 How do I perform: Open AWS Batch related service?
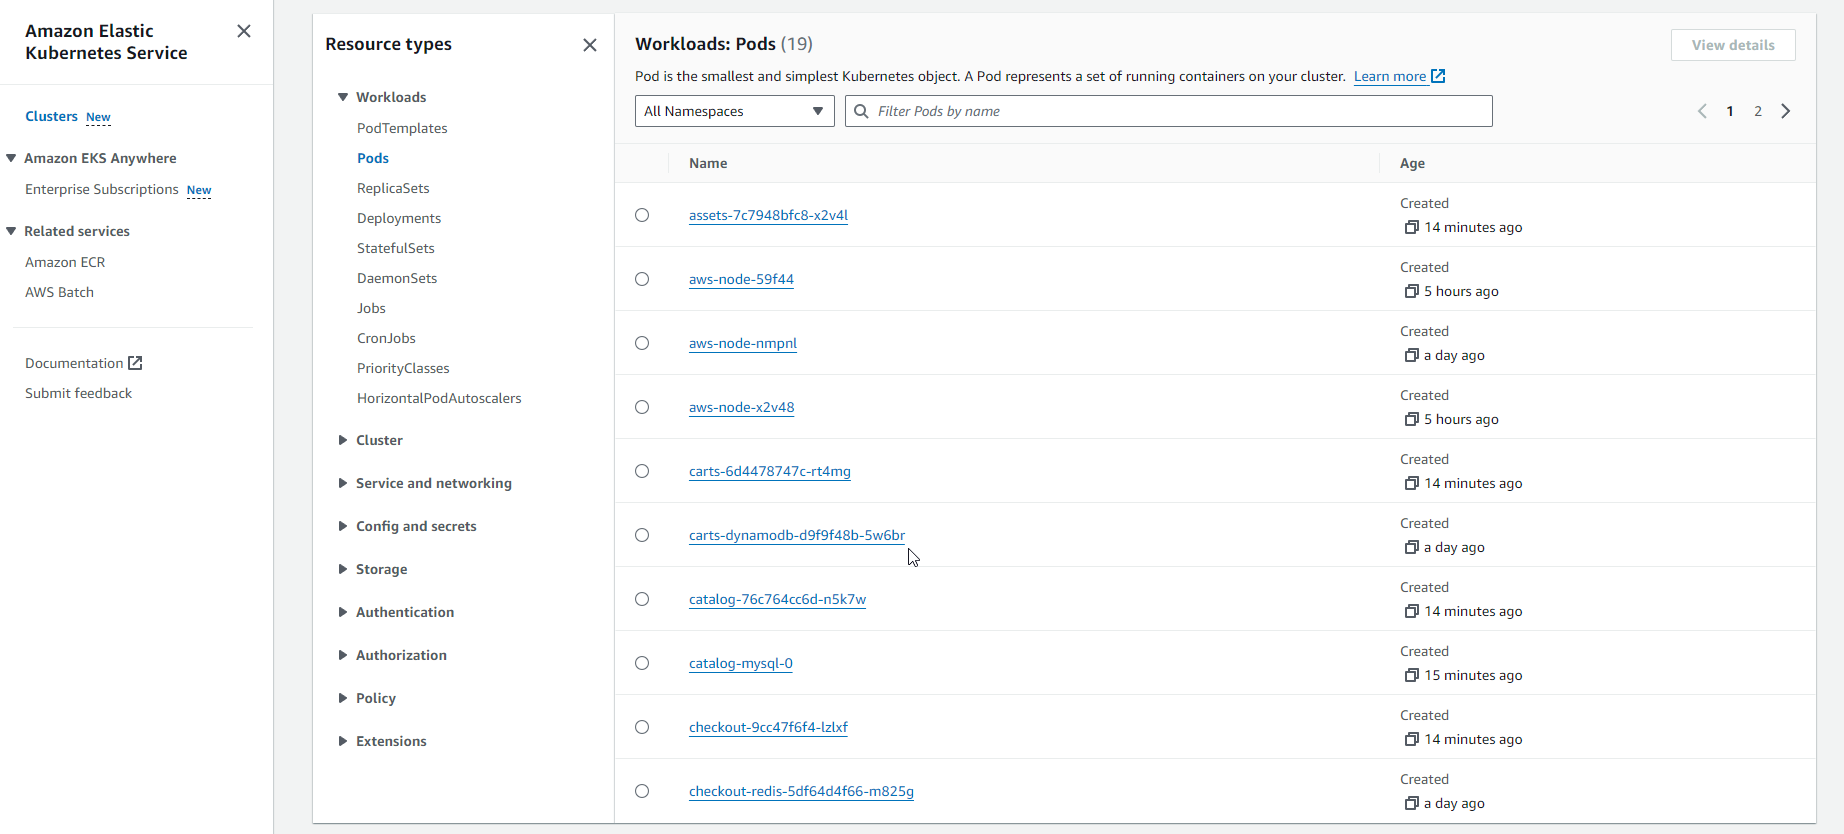[59, 292]
